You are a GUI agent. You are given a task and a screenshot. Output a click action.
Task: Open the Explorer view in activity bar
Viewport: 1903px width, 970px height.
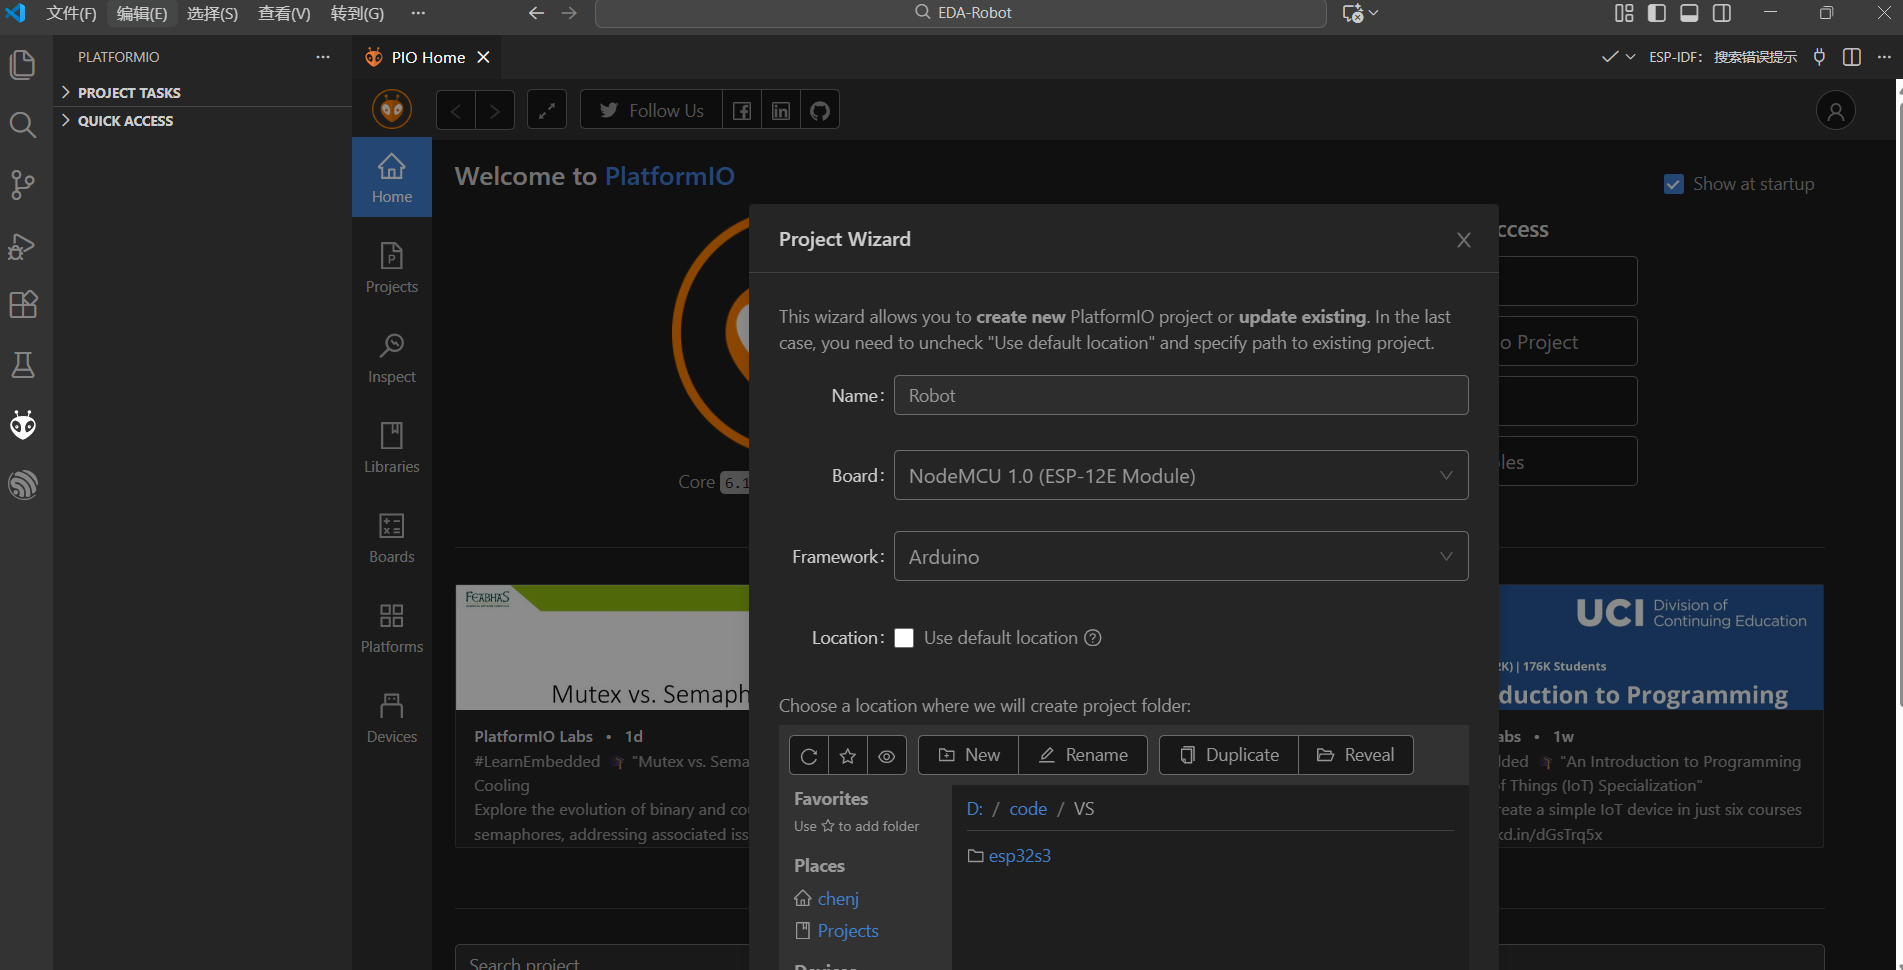pos(22,65)
